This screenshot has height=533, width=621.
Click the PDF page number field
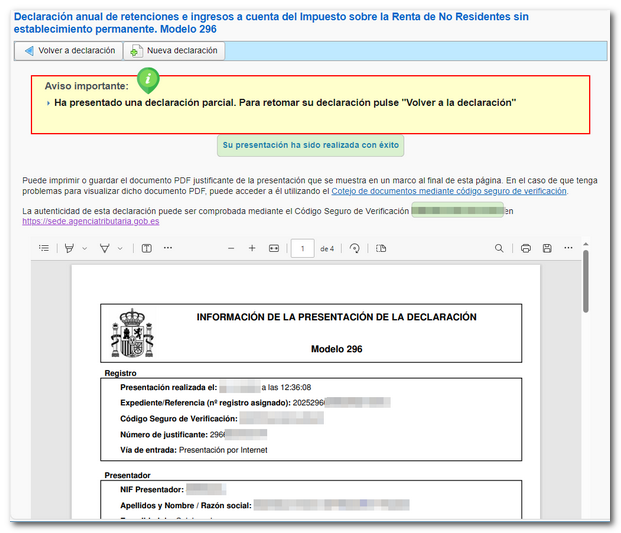pyautogui.click(x=302, y=248)
